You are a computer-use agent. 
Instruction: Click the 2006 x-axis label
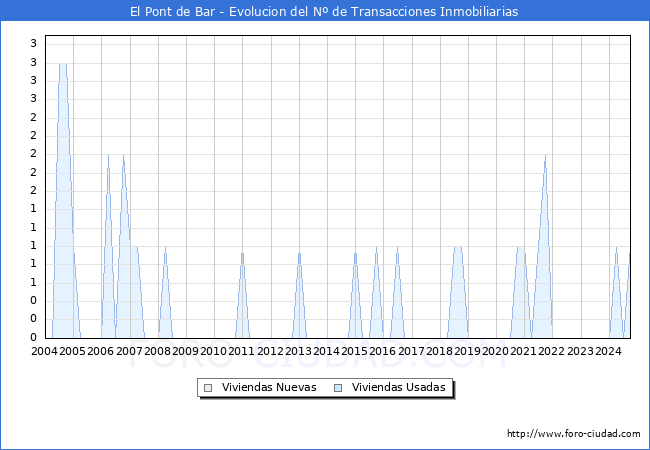coord(100,351)
